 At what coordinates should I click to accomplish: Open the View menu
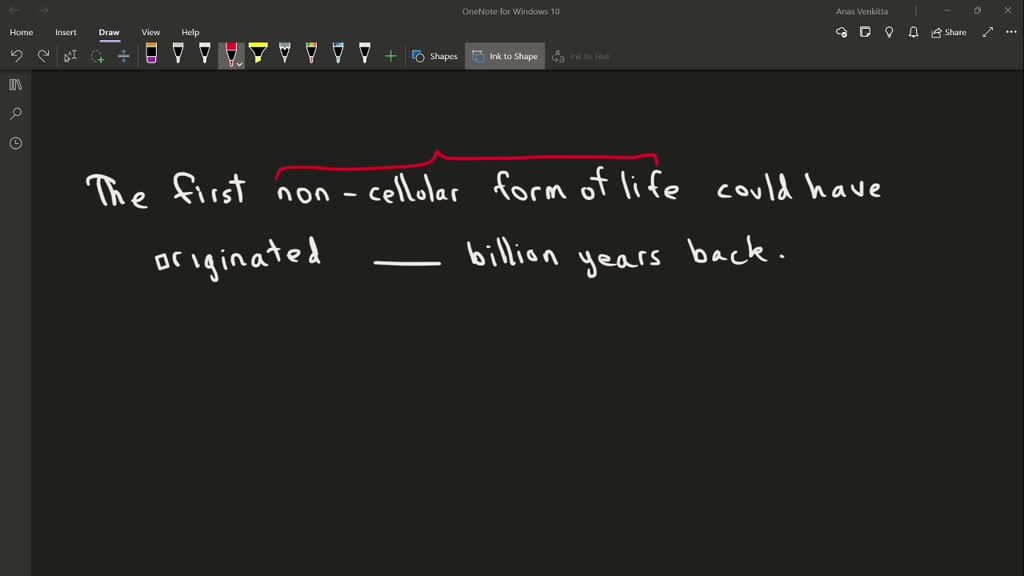point(150,32)
